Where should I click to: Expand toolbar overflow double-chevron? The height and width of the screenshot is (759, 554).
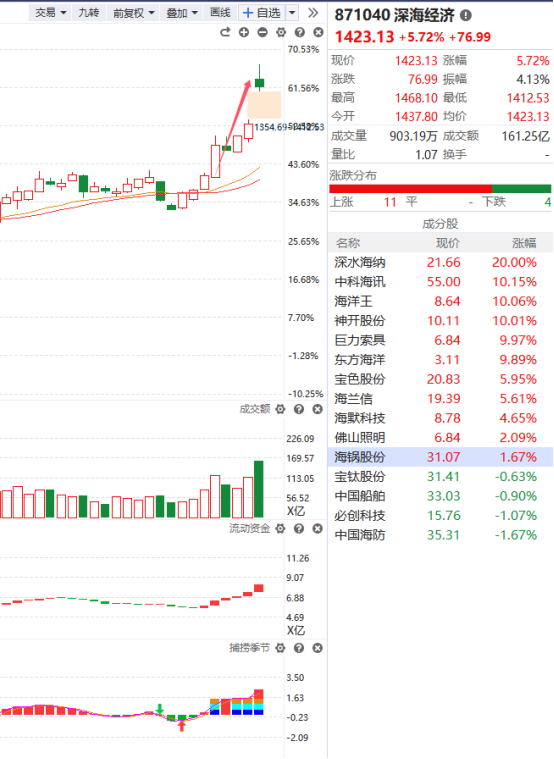pos(313,13)
